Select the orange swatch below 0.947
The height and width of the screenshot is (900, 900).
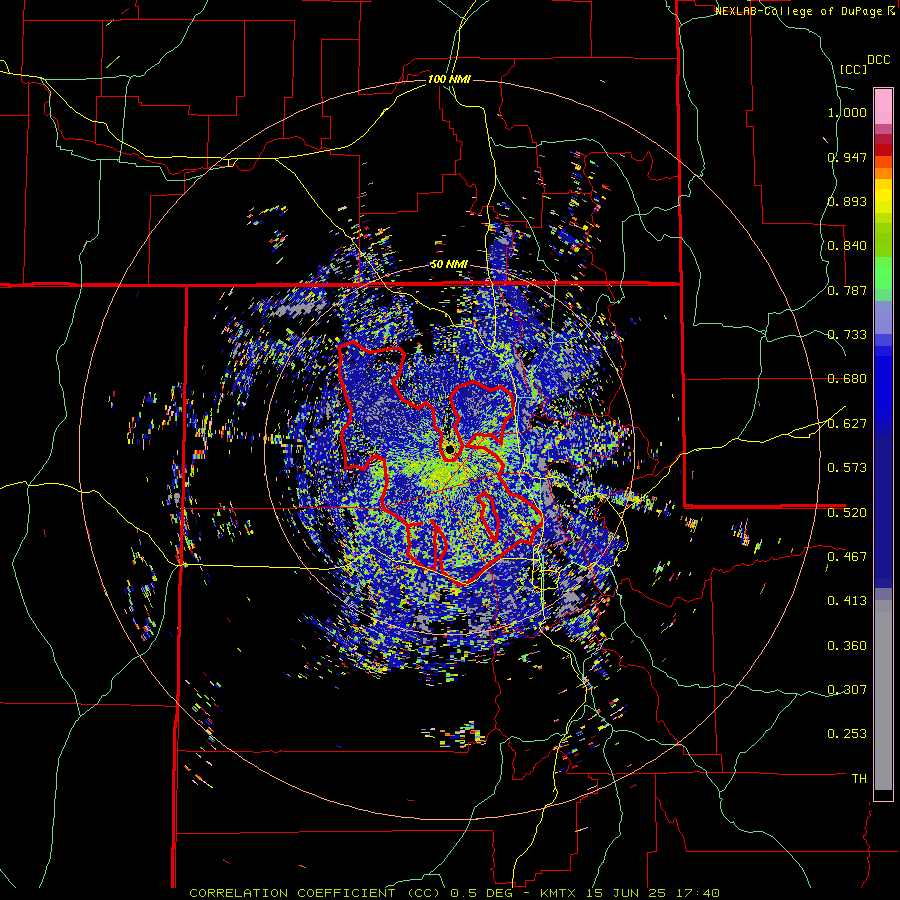point(883,173)
